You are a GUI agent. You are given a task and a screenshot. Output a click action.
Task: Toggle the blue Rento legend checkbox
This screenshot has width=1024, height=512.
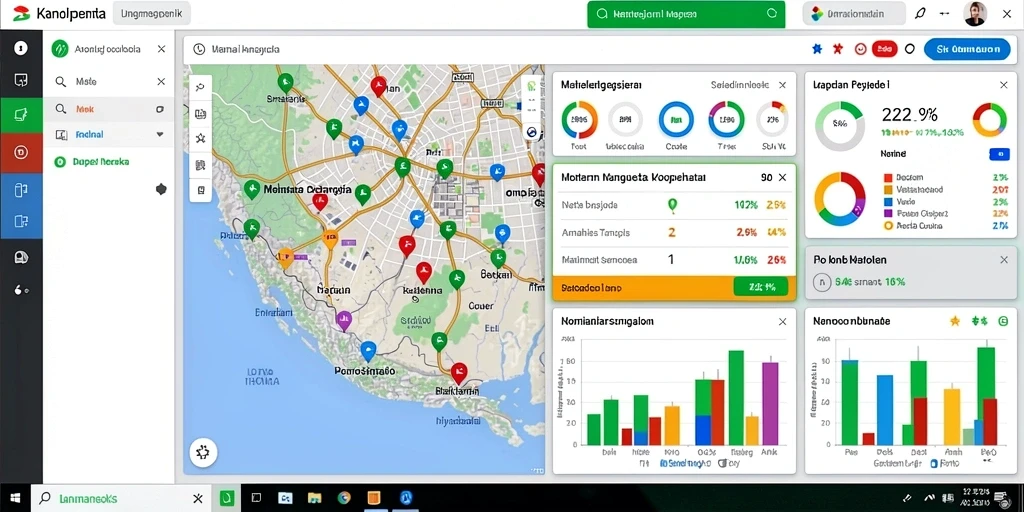pos(933,464)
